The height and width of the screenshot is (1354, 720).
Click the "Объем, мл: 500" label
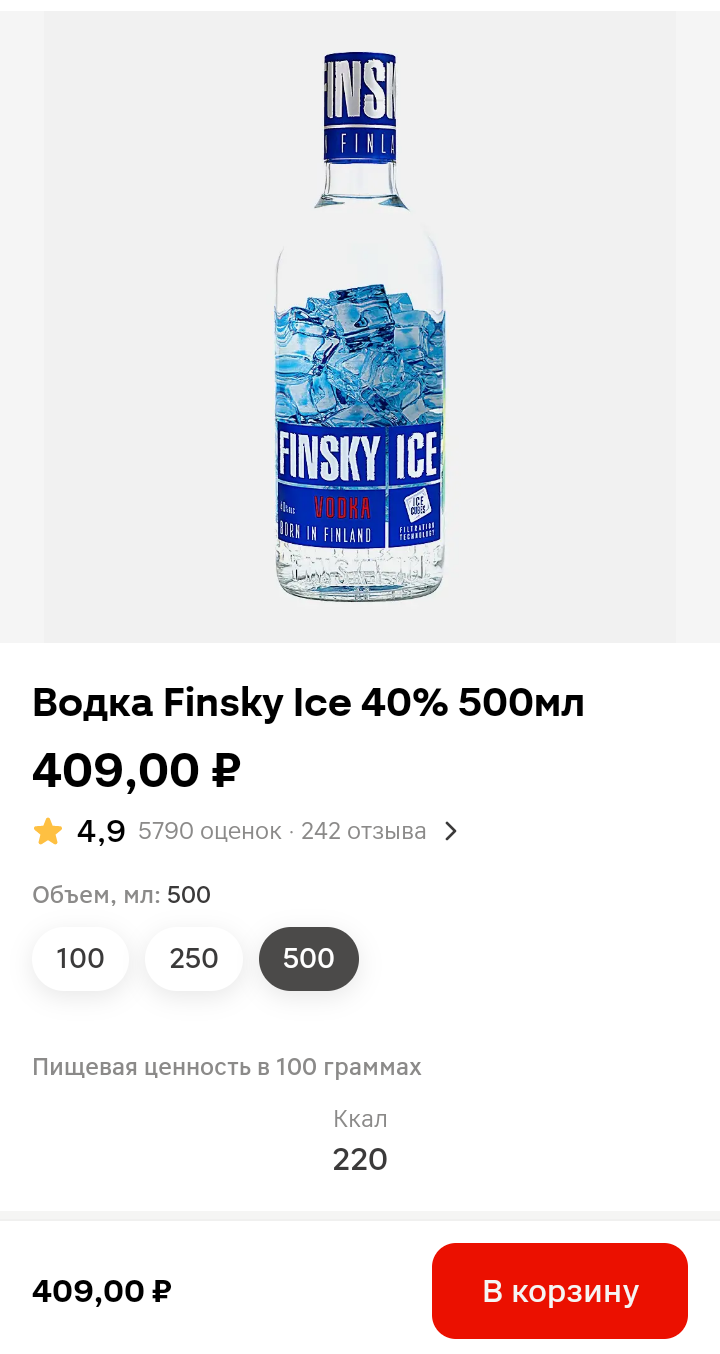click(121, 895)
